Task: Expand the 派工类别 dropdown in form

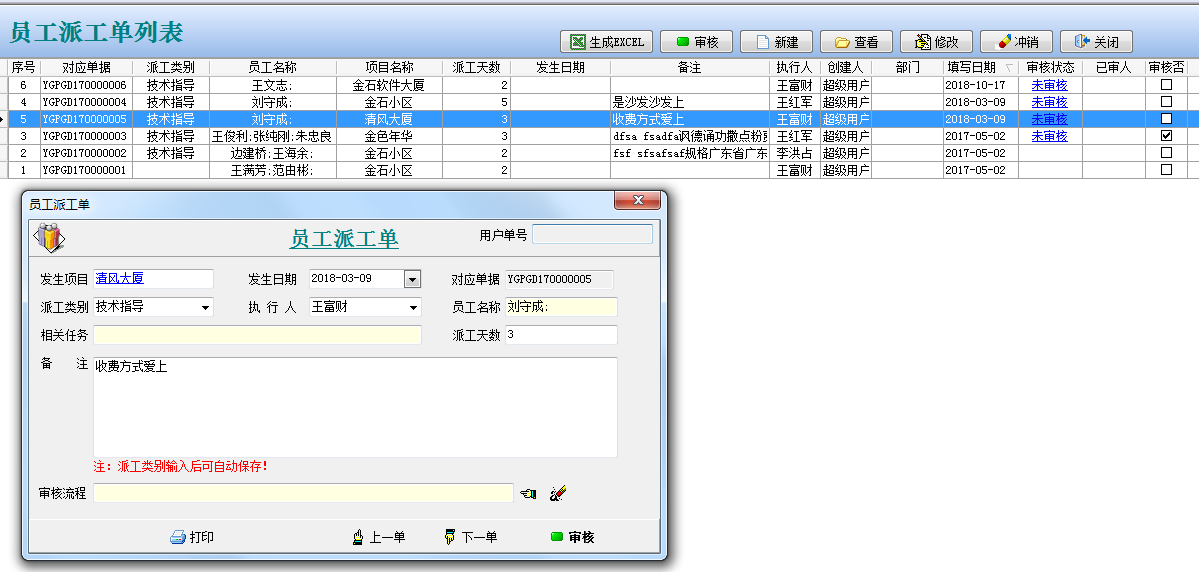Action: tap(206, 307)
